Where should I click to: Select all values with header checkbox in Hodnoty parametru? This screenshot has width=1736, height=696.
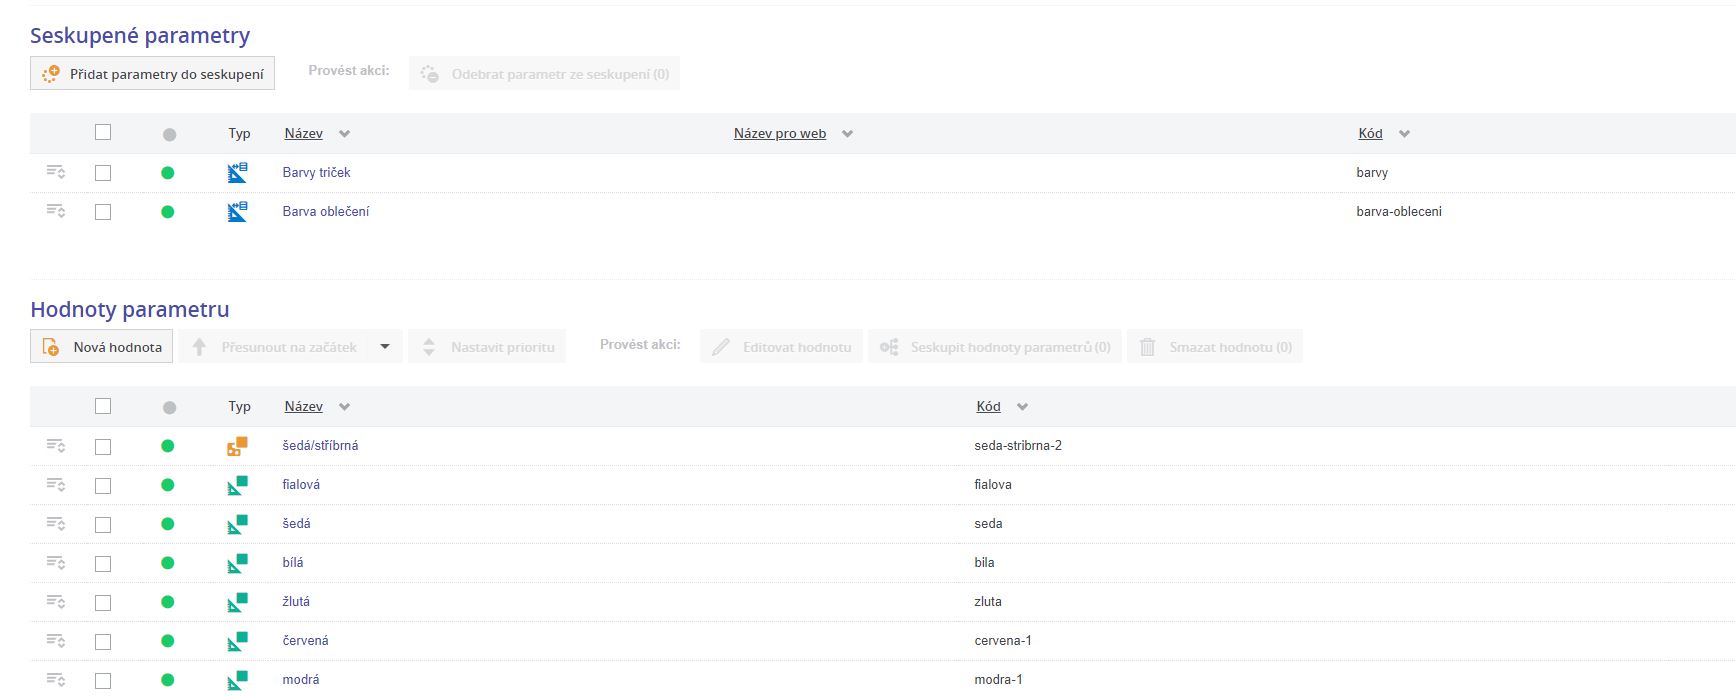103,406
